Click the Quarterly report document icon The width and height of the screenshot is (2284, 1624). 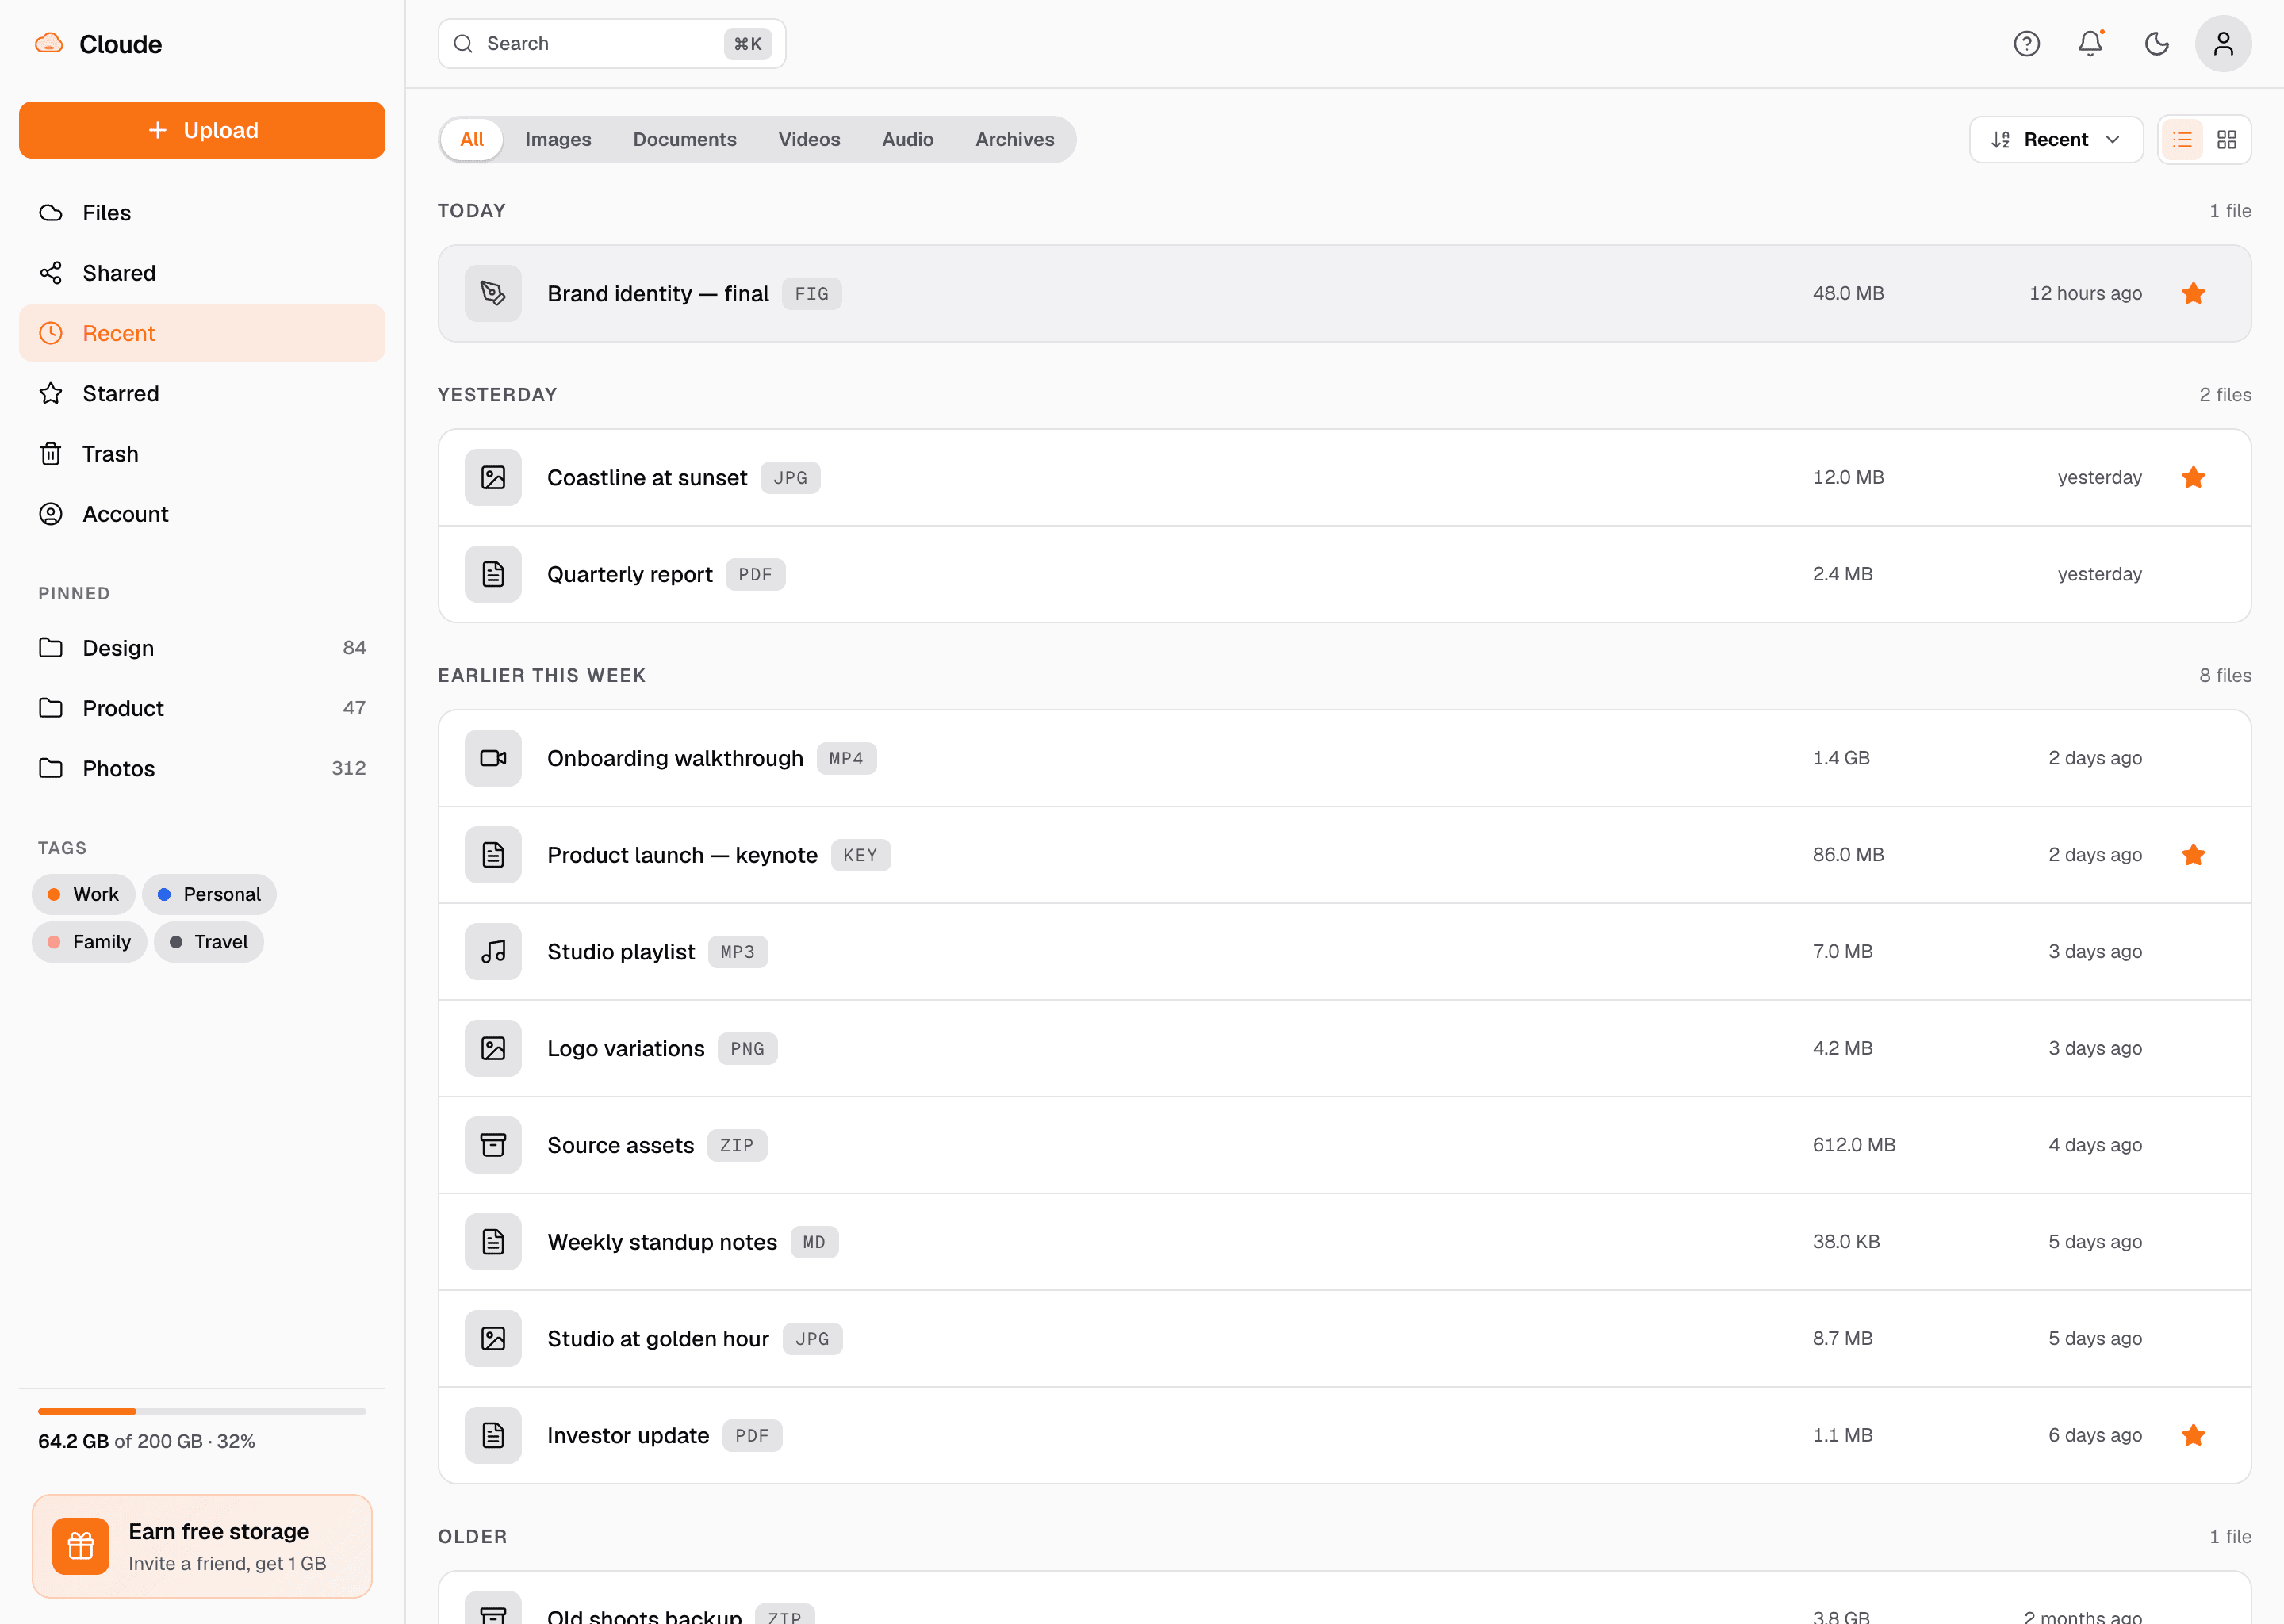click(x=493, y=574)
